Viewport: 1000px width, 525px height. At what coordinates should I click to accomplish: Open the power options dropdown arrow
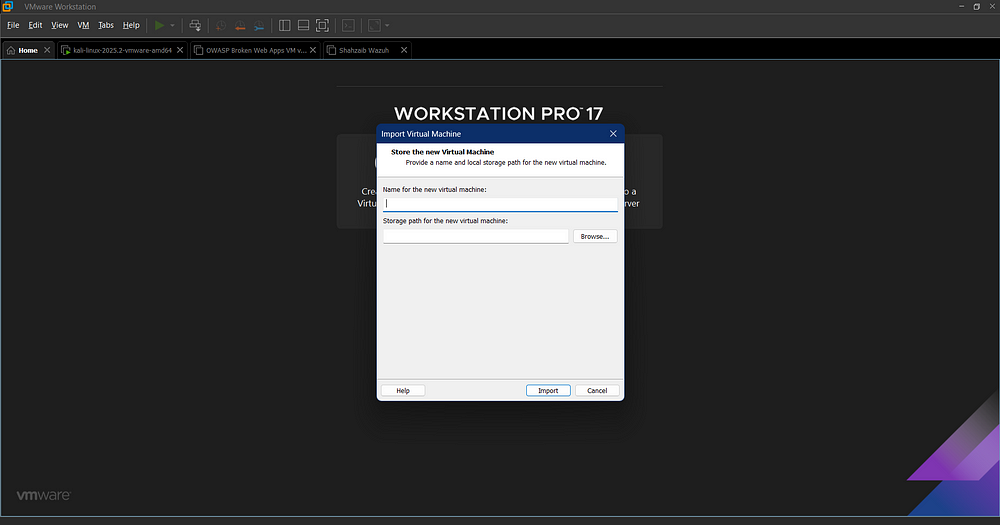click(172, 26)
